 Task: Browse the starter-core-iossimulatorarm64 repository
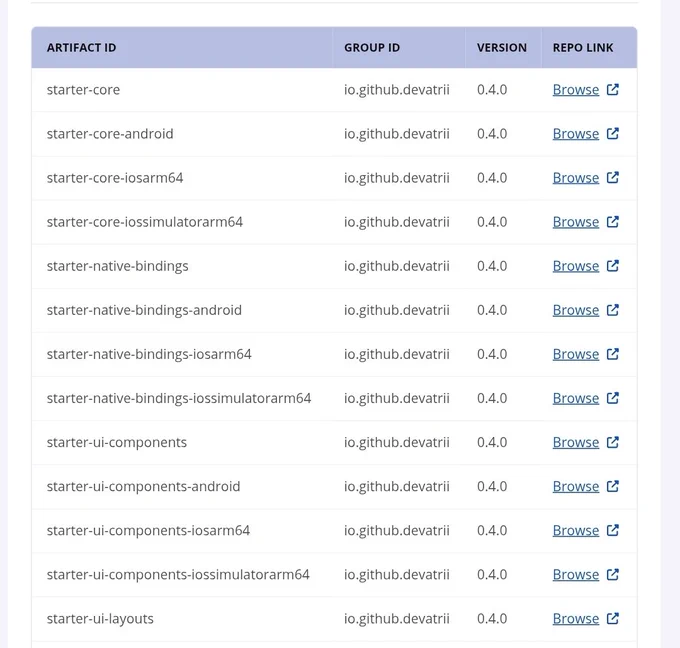[x=575, y=222]
